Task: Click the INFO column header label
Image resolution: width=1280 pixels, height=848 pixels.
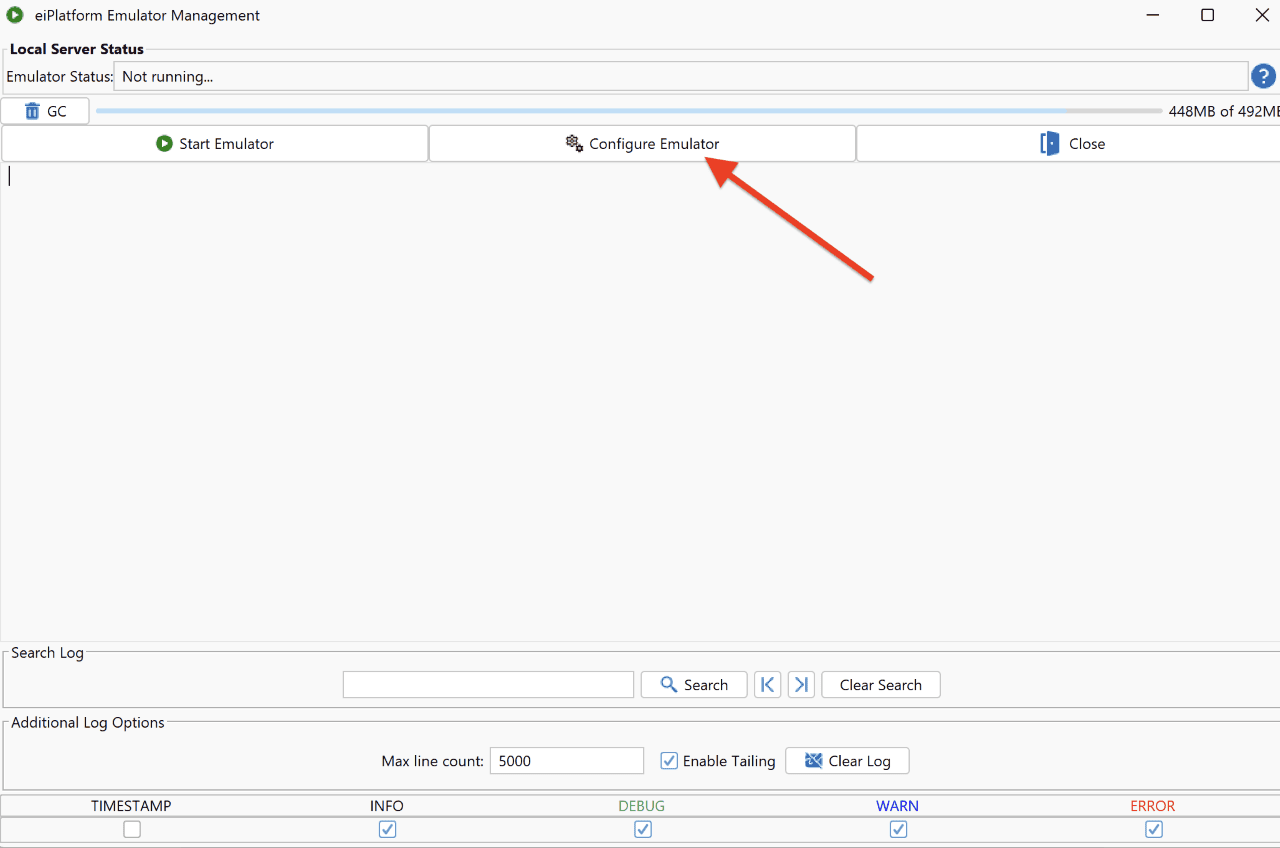Action: 387,806
